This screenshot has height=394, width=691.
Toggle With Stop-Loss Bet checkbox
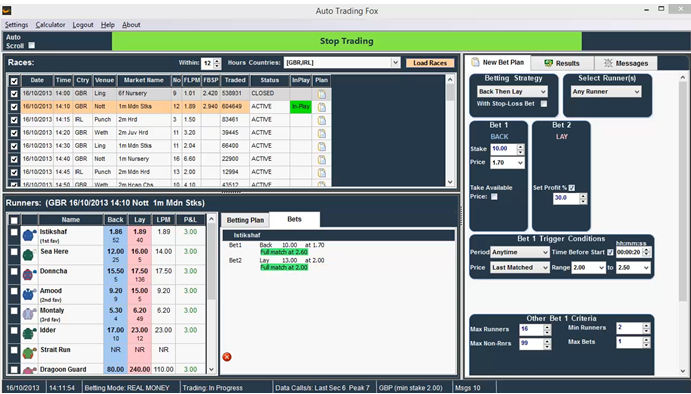544,104
